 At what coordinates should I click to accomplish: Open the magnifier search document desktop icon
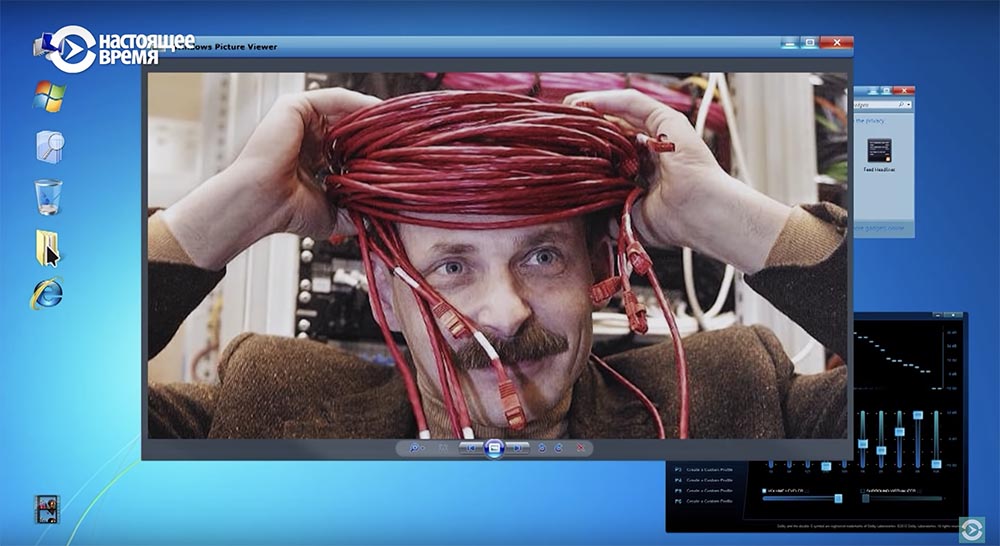(50, 147)
